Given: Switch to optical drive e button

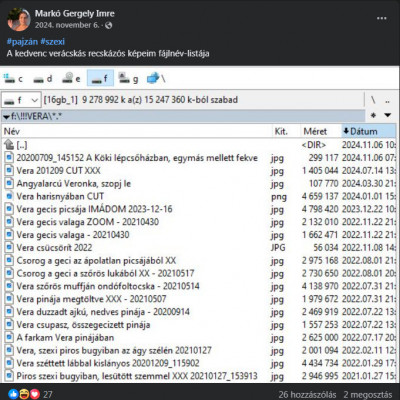Looking at the screenshot, I should tap(71, 79).
